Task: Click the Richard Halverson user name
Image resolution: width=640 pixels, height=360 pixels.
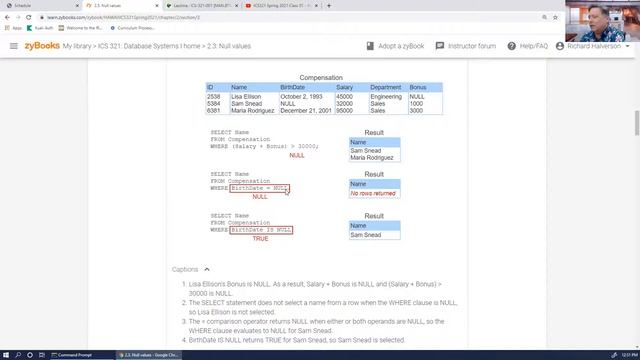Action: pos(594,46)
